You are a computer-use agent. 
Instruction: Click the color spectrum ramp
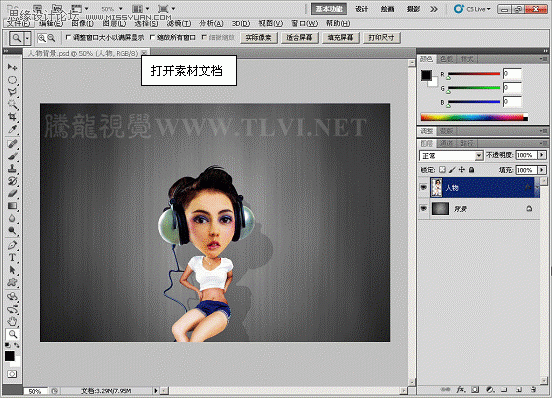click(x=474, y=117)
